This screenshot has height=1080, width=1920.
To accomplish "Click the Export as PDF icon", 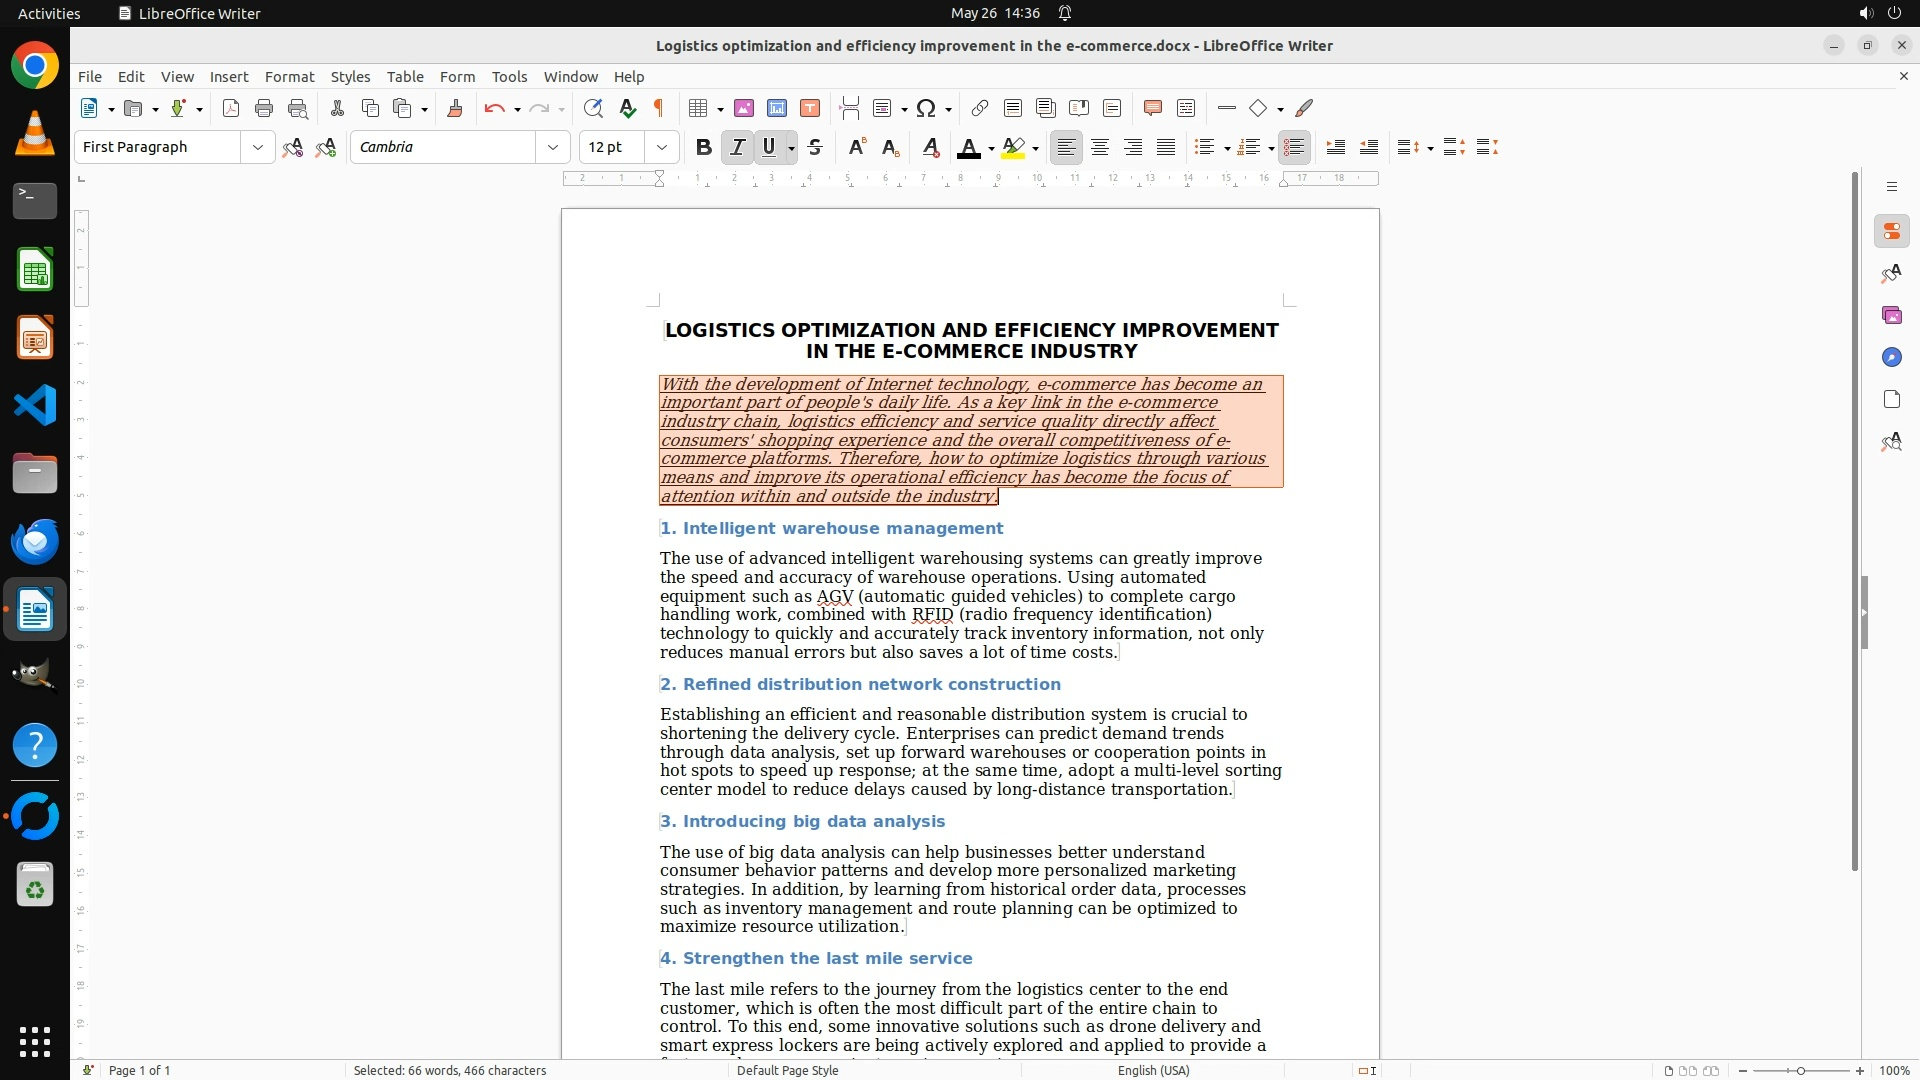I will coord(231,108).
